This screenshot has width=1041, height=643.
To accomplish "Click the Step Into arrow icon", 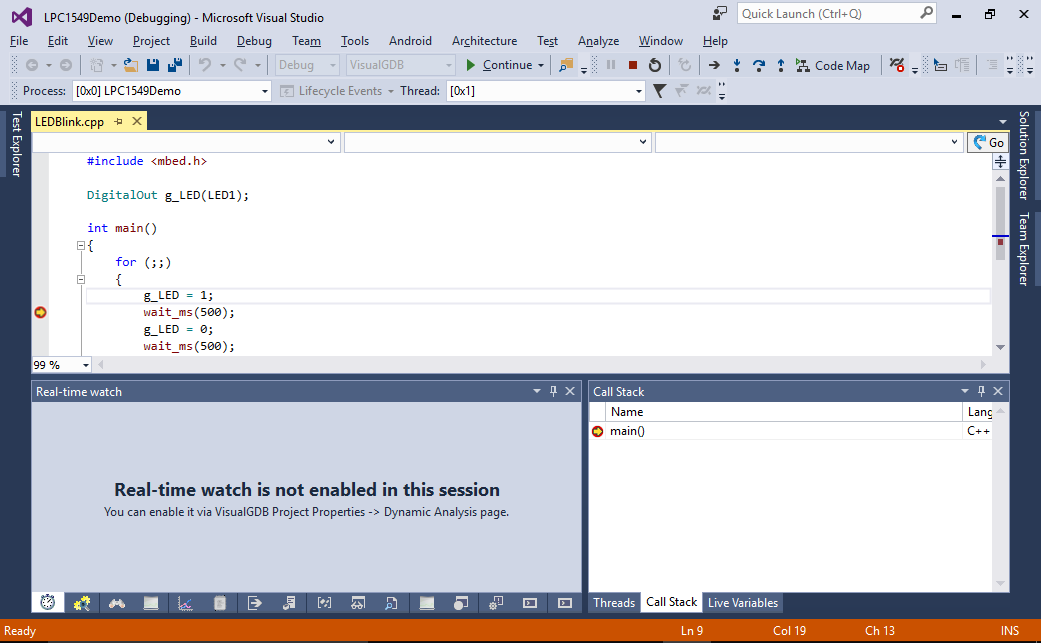I will click(x=737, y=65).
